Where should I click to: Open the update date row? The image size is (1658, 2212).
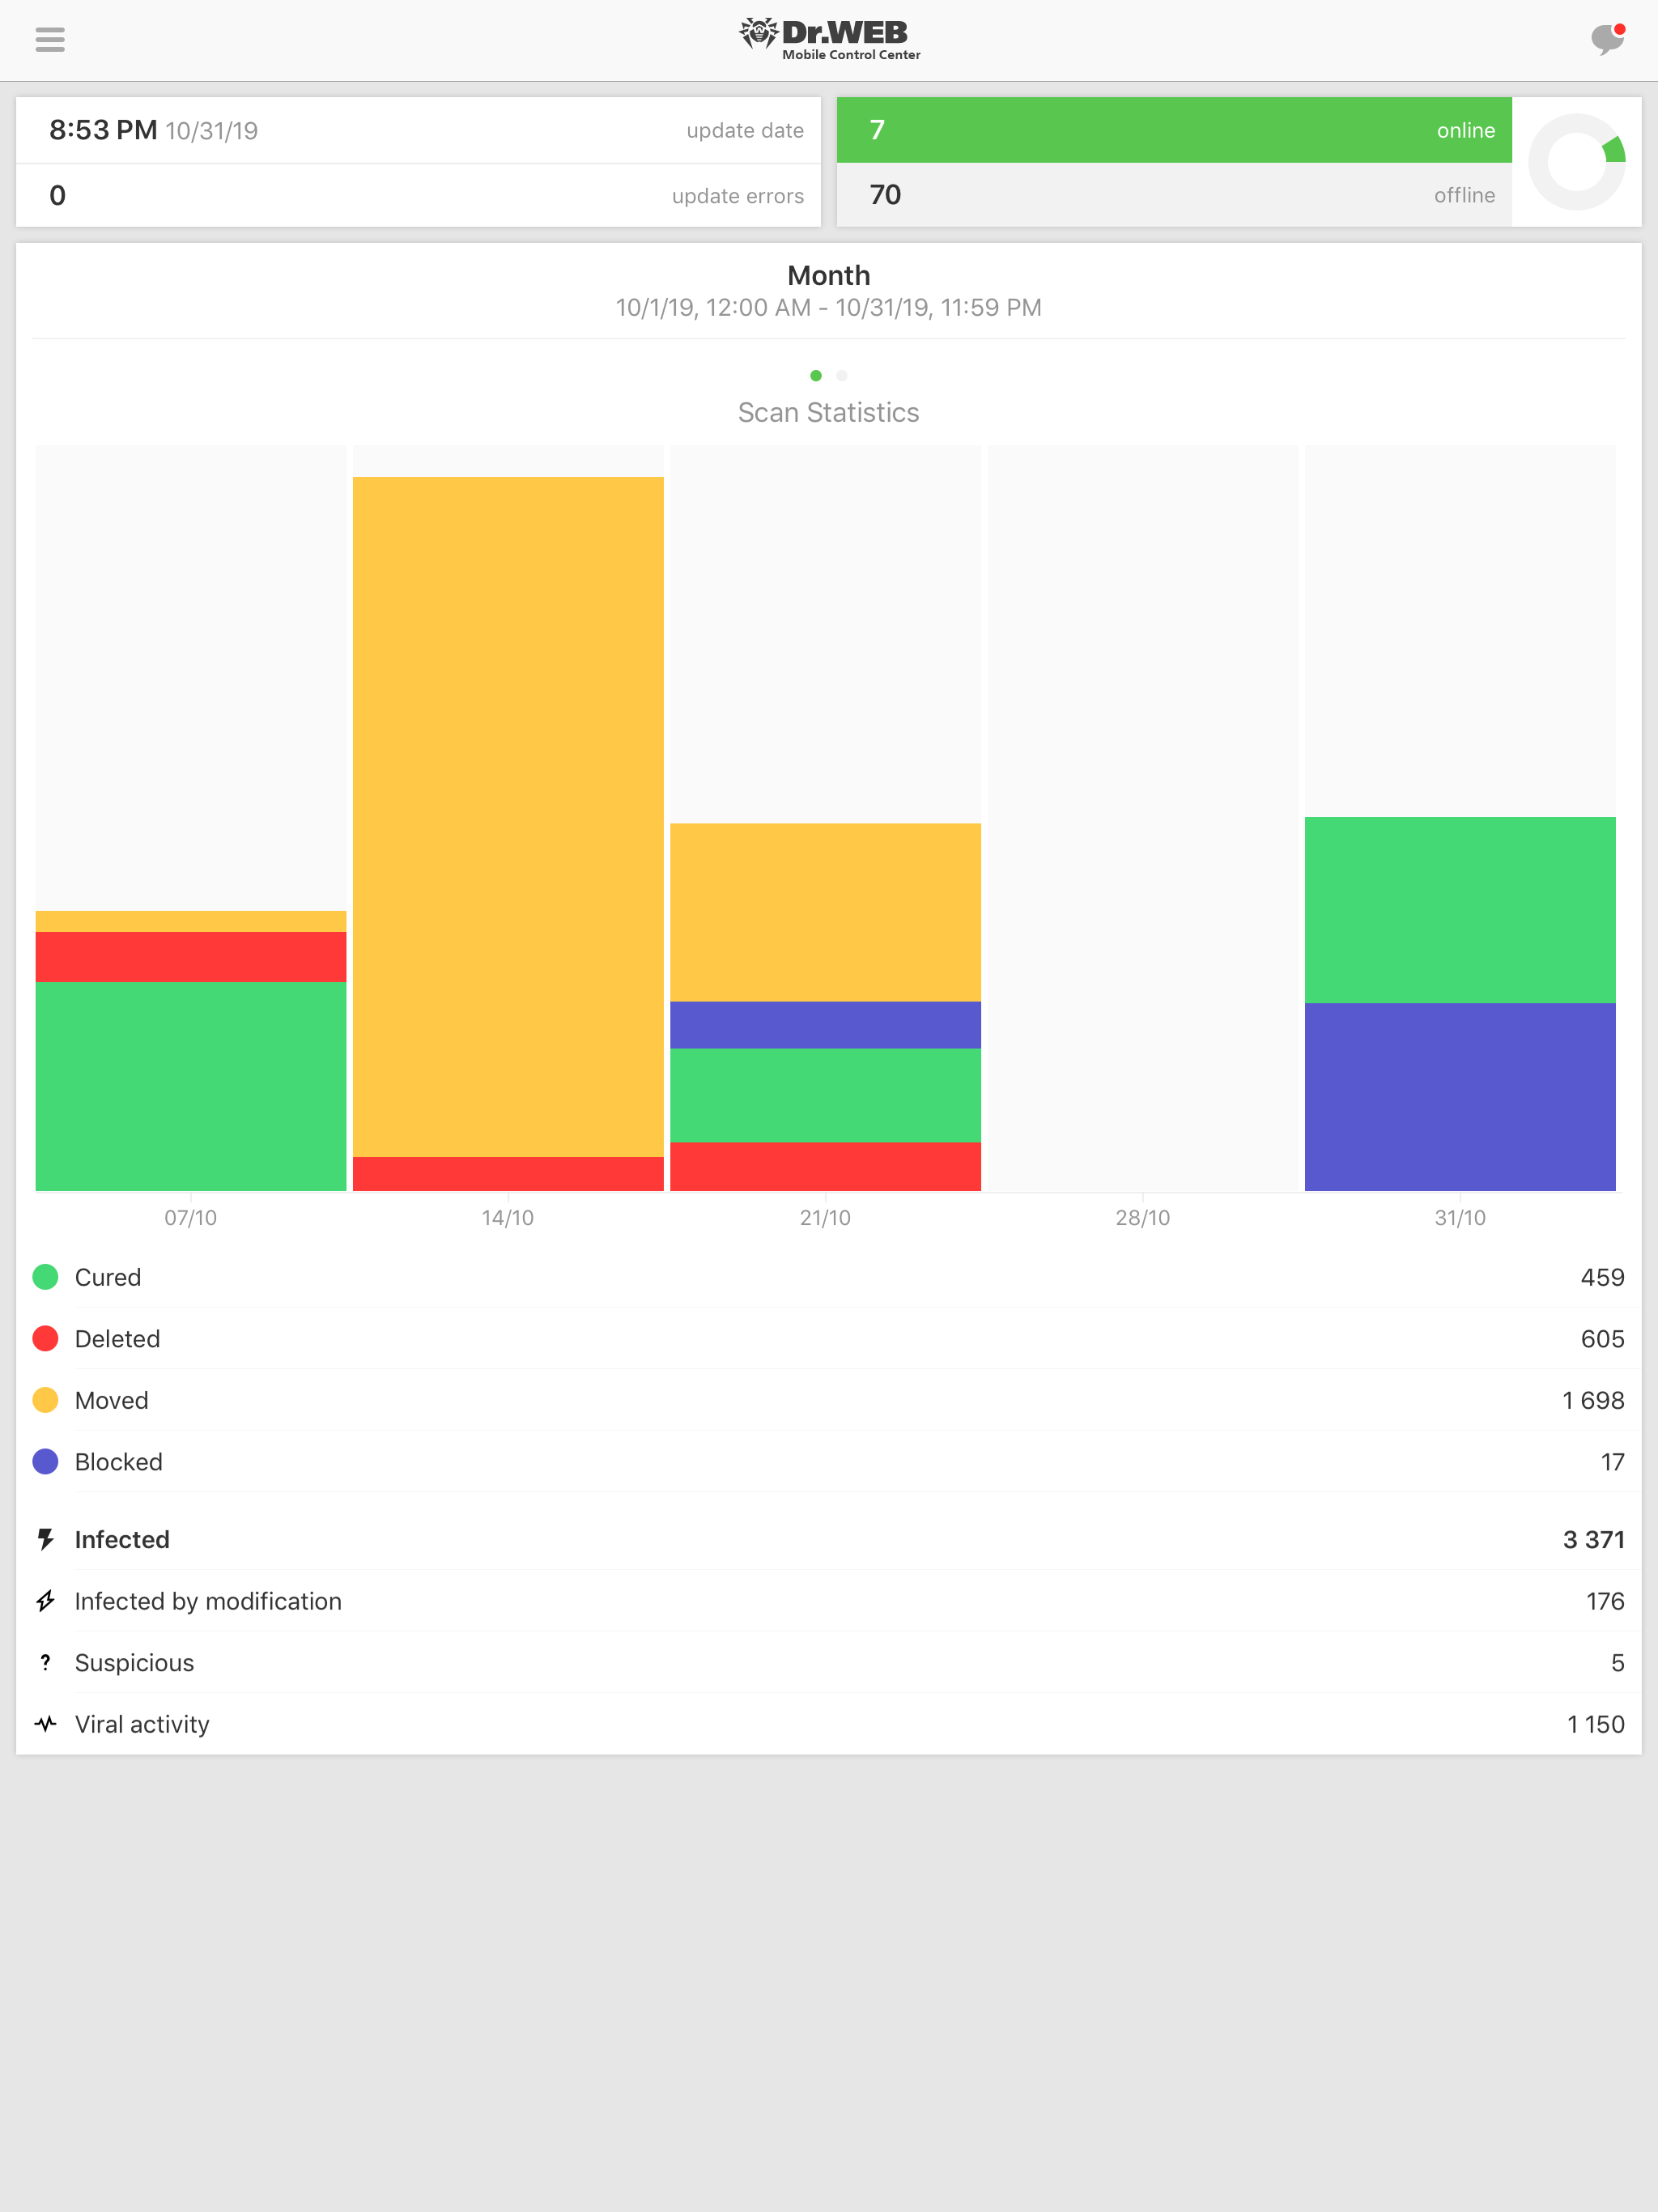click(x=418, y=130)
